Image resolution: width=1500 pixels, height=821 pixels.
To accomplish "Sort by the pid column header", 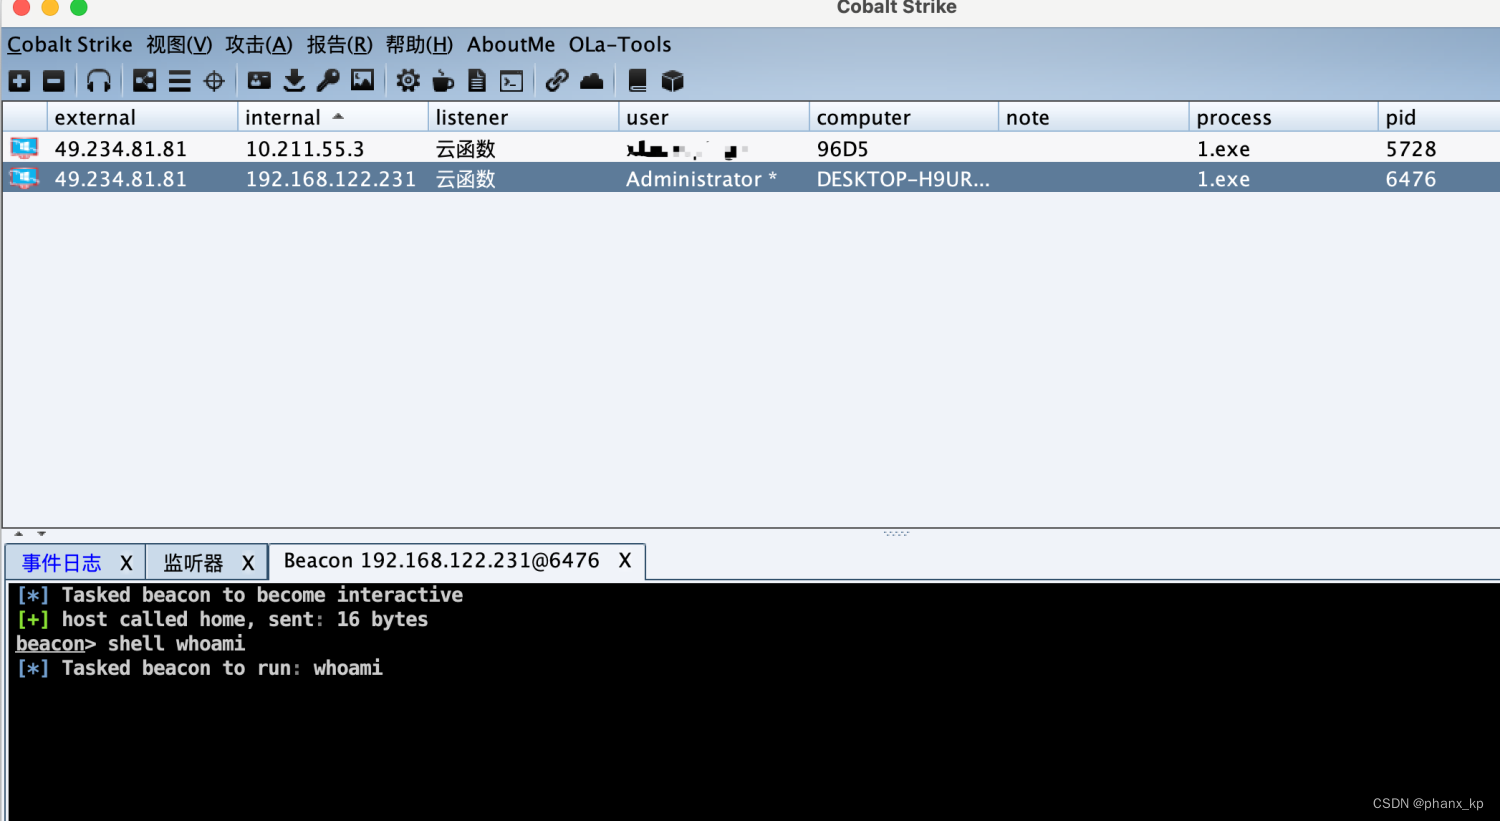I will click(1439, 117).
